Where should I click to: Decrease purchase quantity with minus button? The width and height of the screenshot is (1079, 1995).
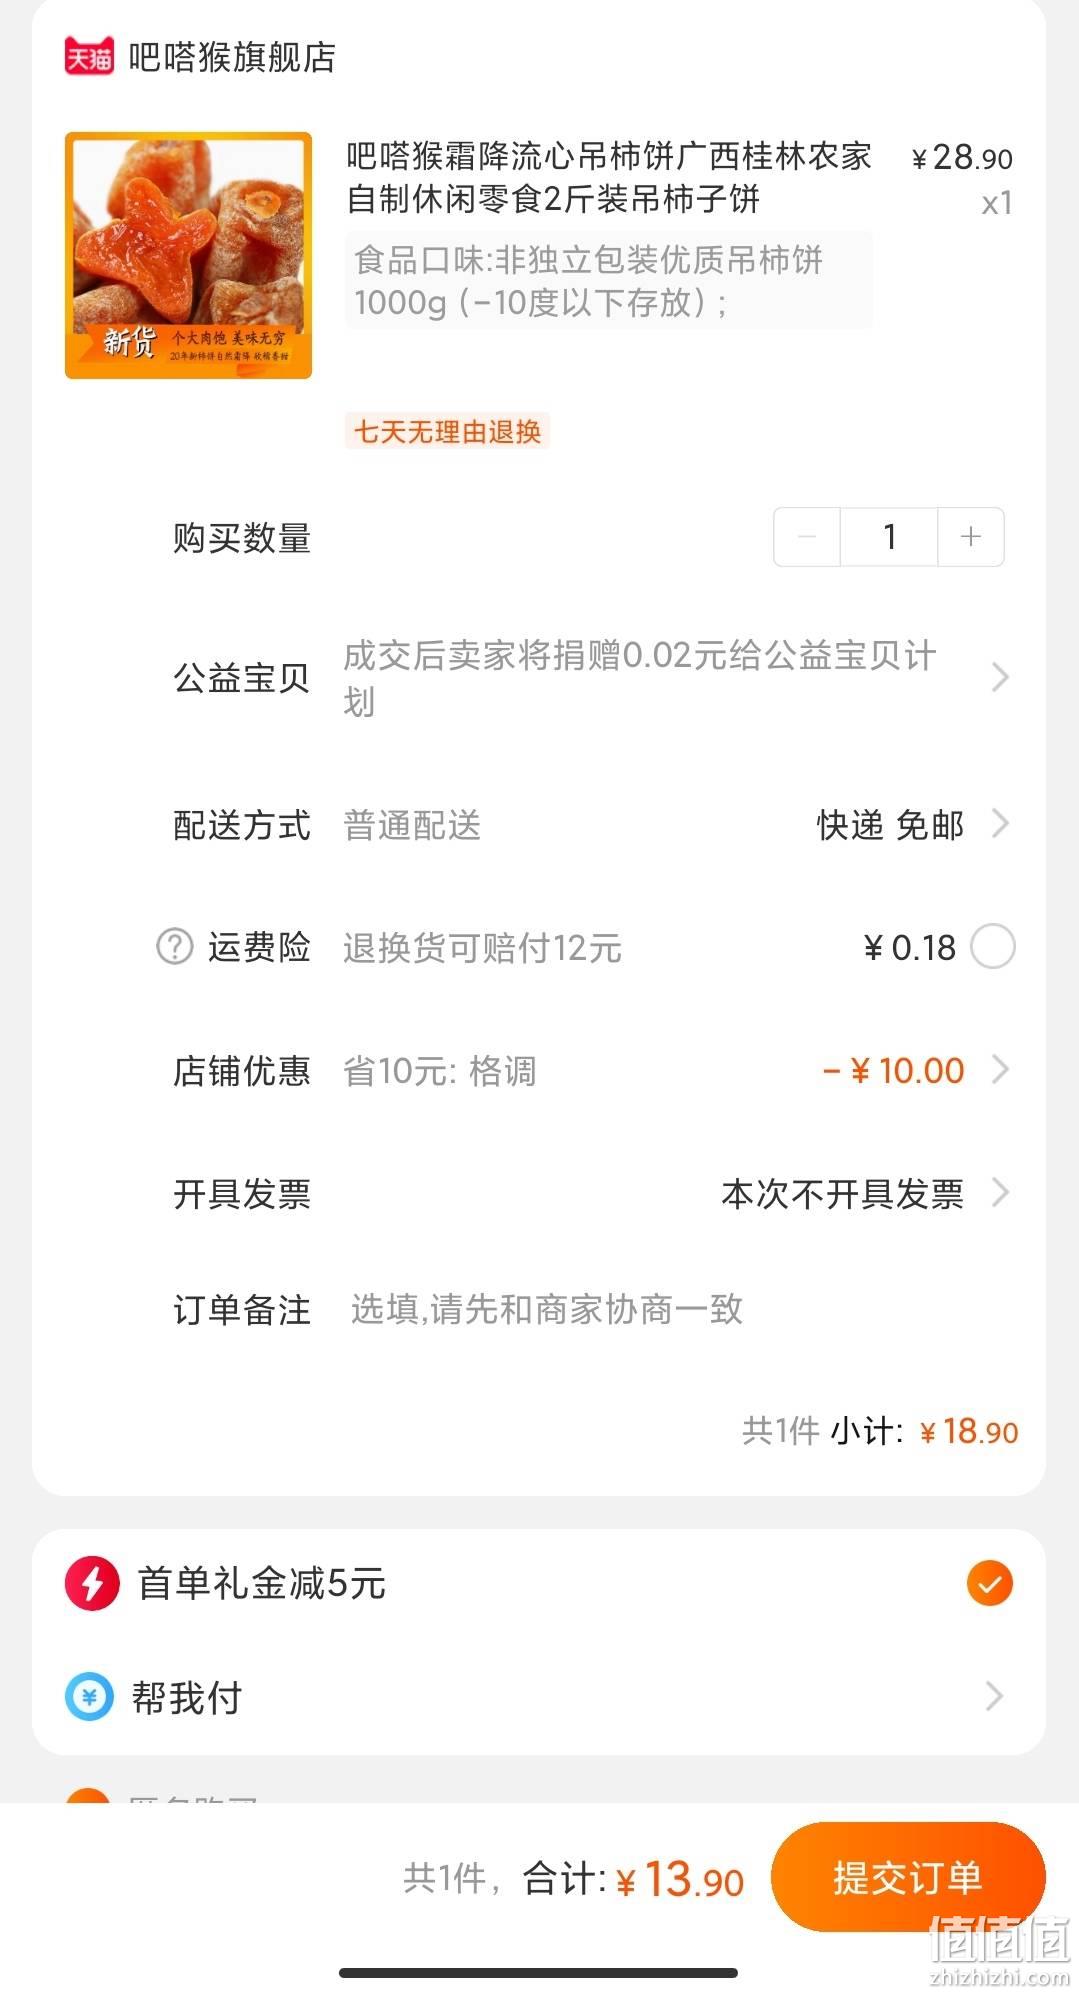[x=807, y=537]
